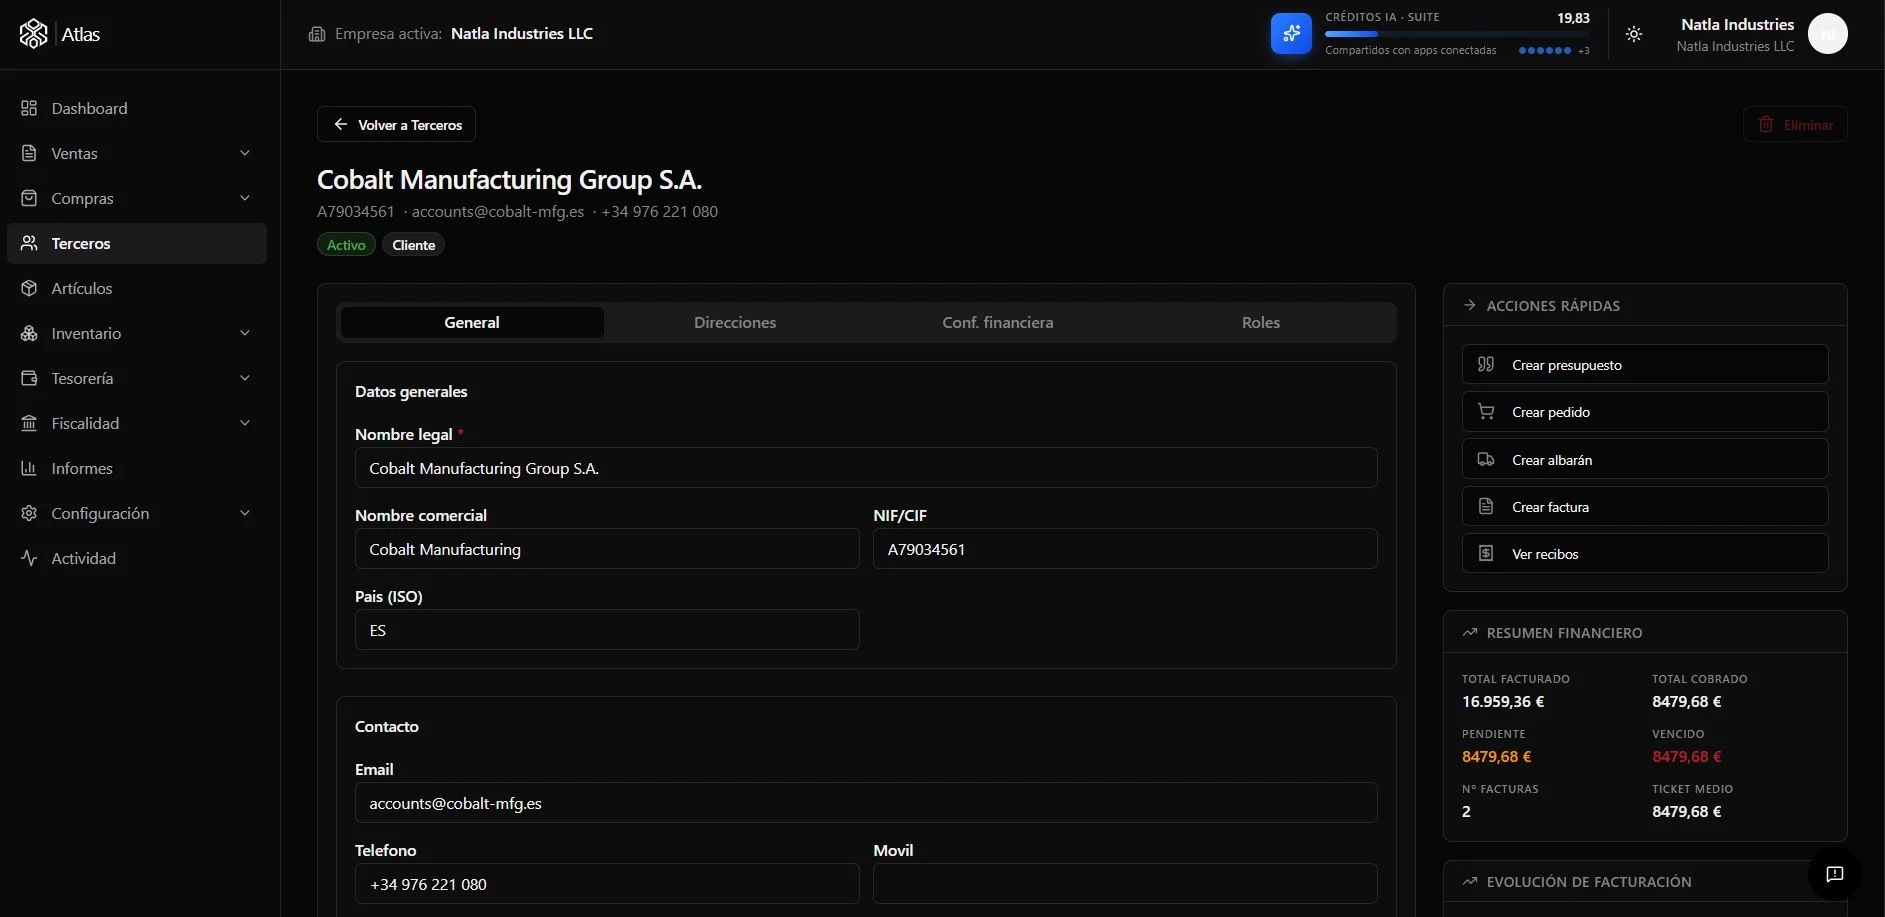Click the Eliminar button
Image resolution: width=1885 pixels, height=917 pixels.
1795,125
